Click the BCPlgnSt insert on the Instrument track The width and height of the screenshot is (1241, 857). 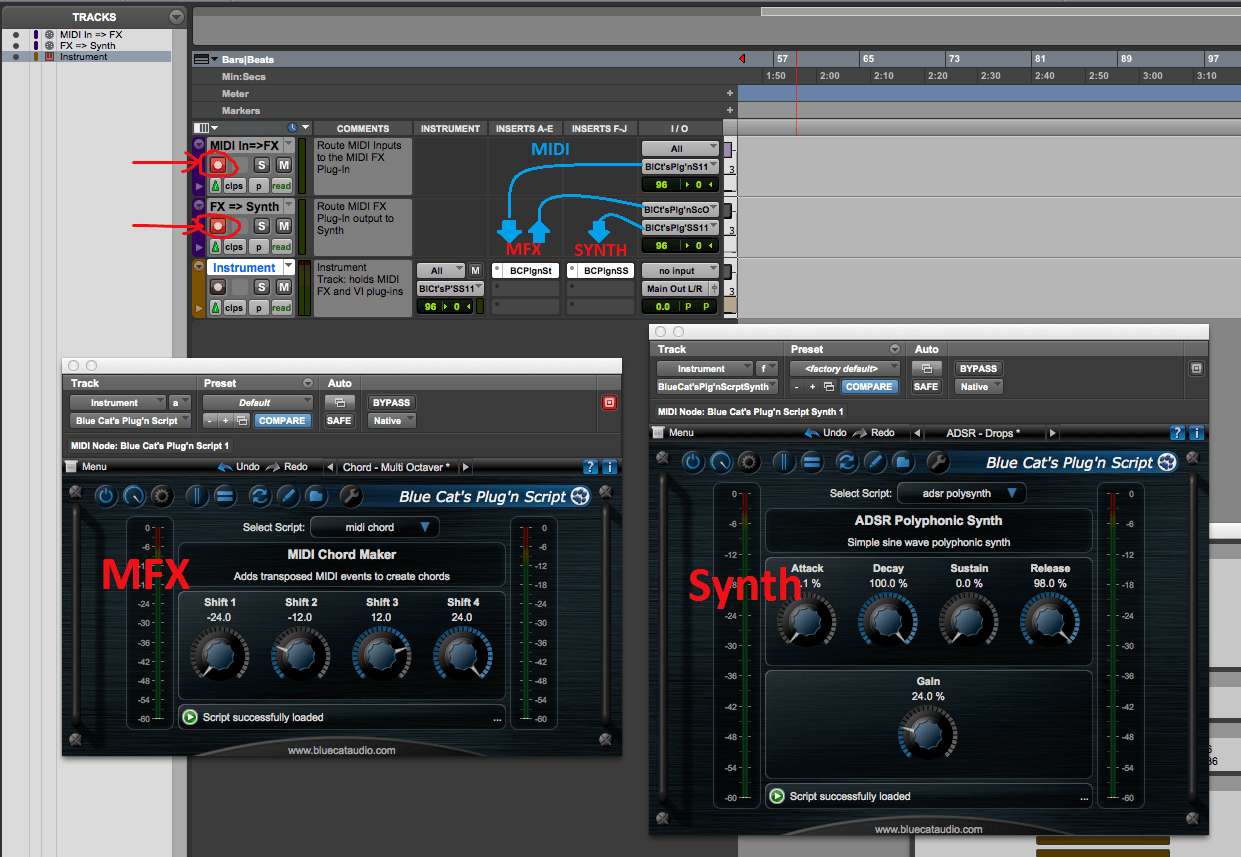coord(524,270)
